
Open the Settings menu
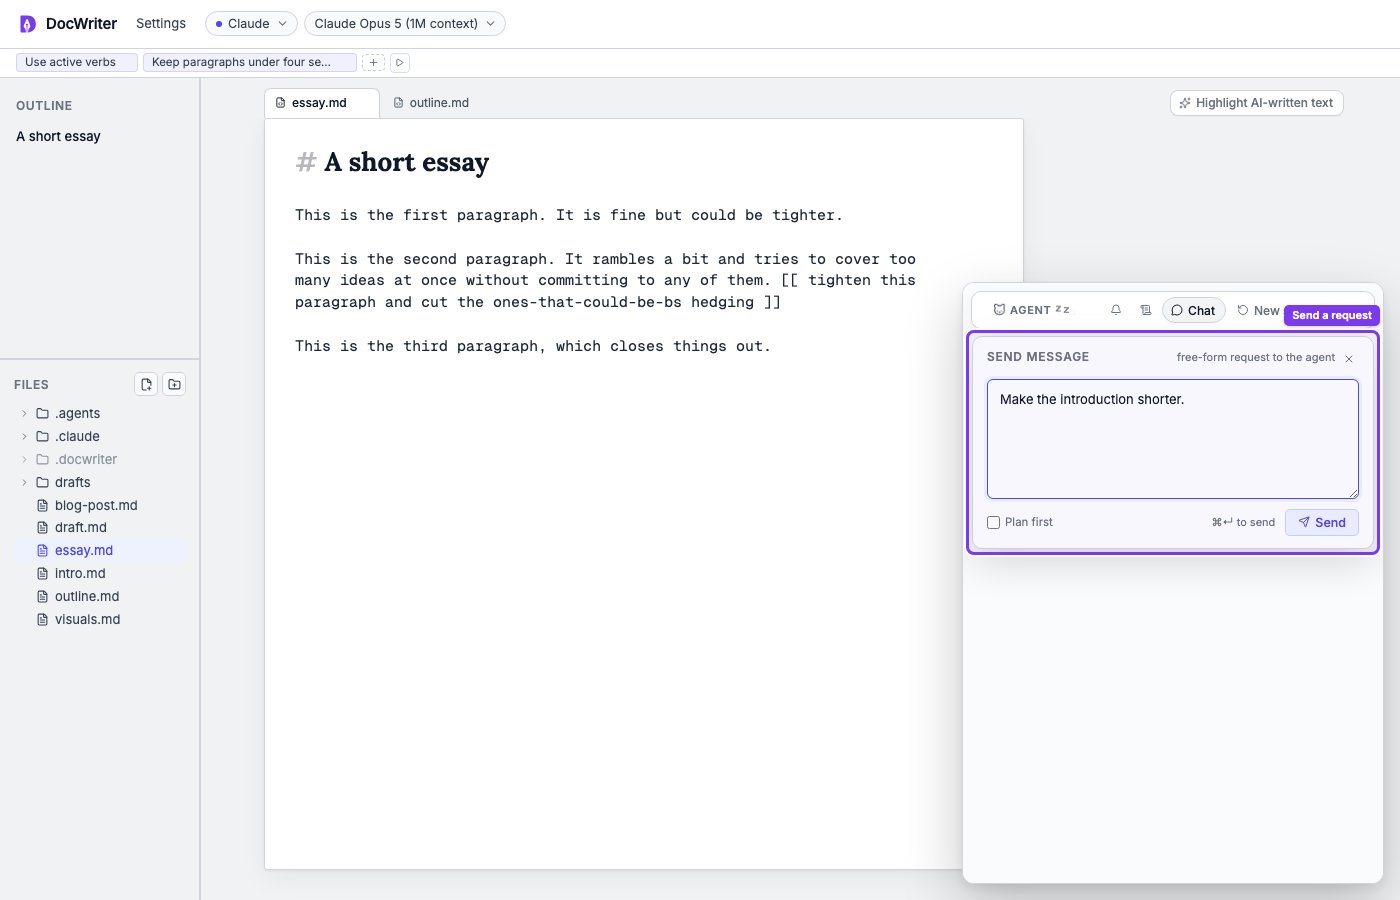(x=161, y=23)
